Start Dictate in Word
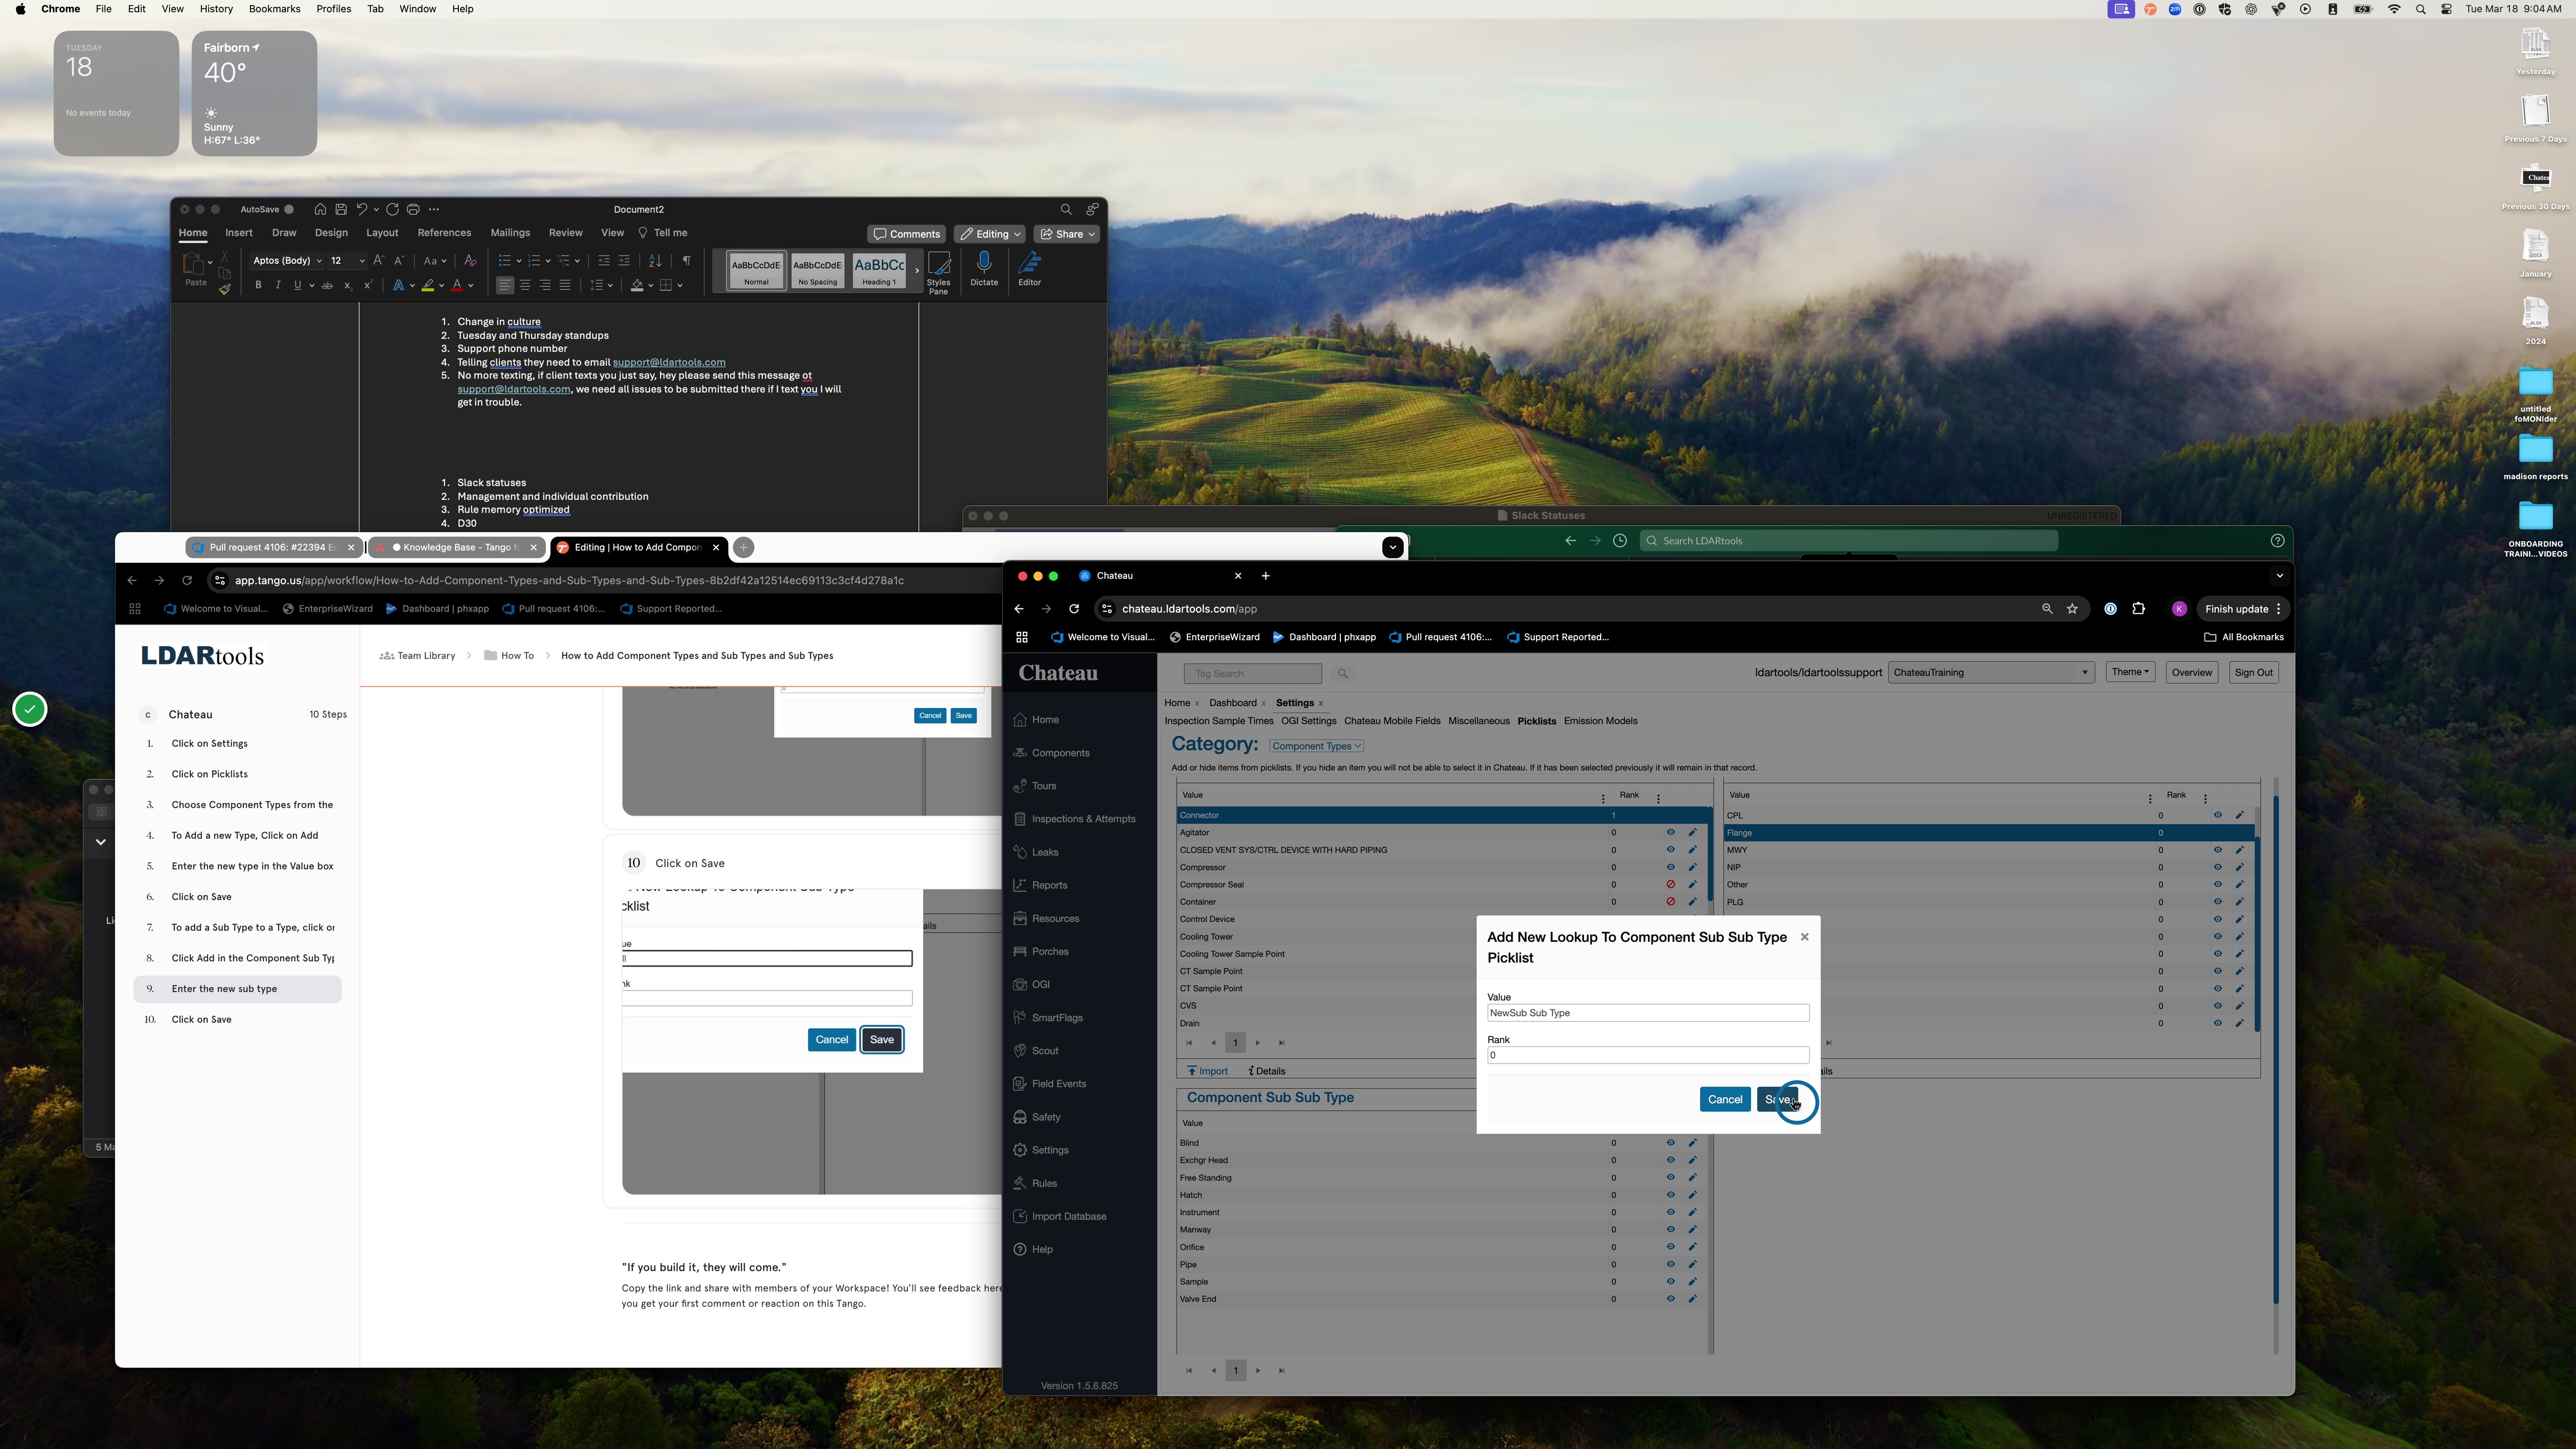2576x1449 pixels. 984,269
